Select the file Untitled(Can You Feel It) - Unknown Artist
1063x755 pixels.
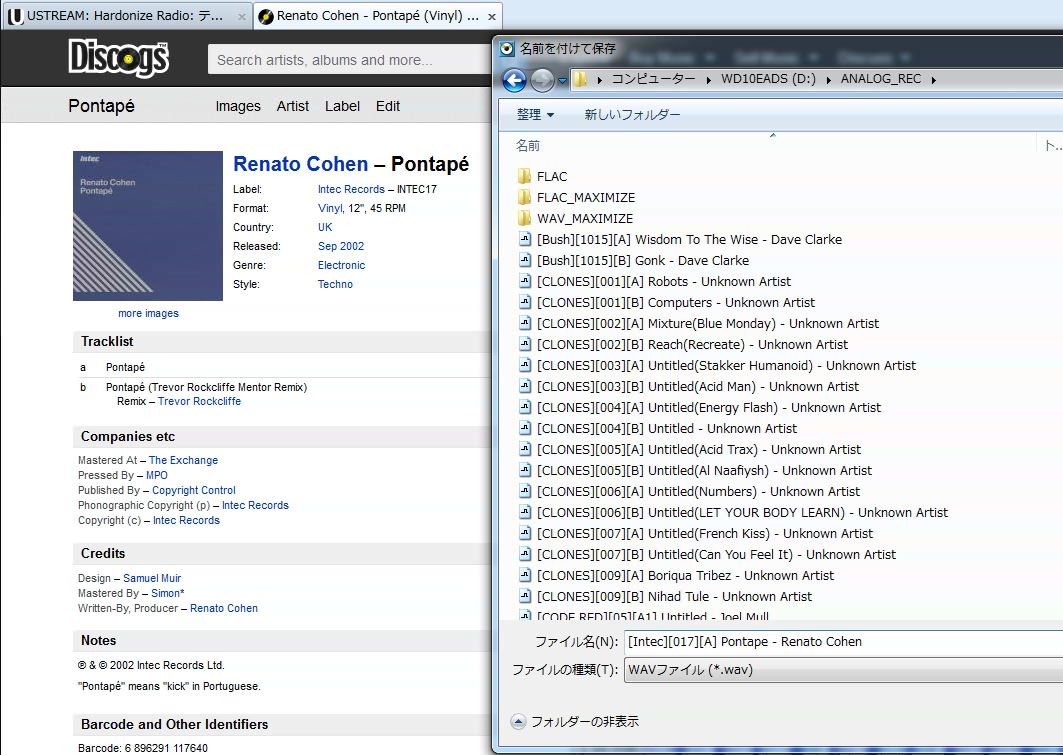[x=716, y=554]
